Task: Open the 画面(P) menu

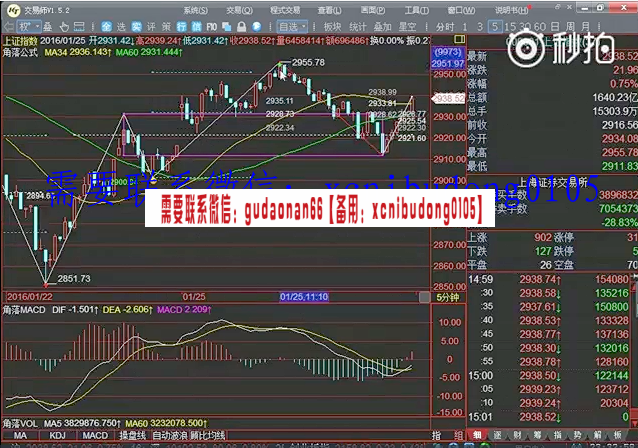Action: [x=373, y=10]
